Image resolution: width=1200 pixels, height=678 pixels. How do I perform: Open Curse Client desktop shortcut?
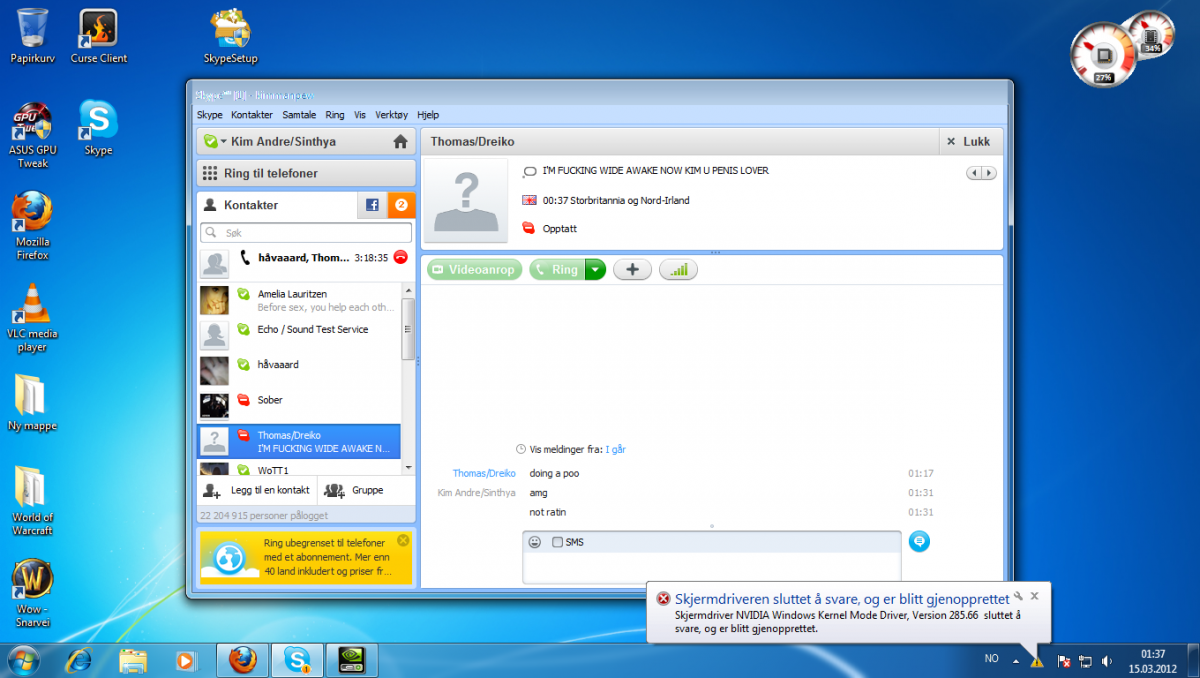coord(98,36)
